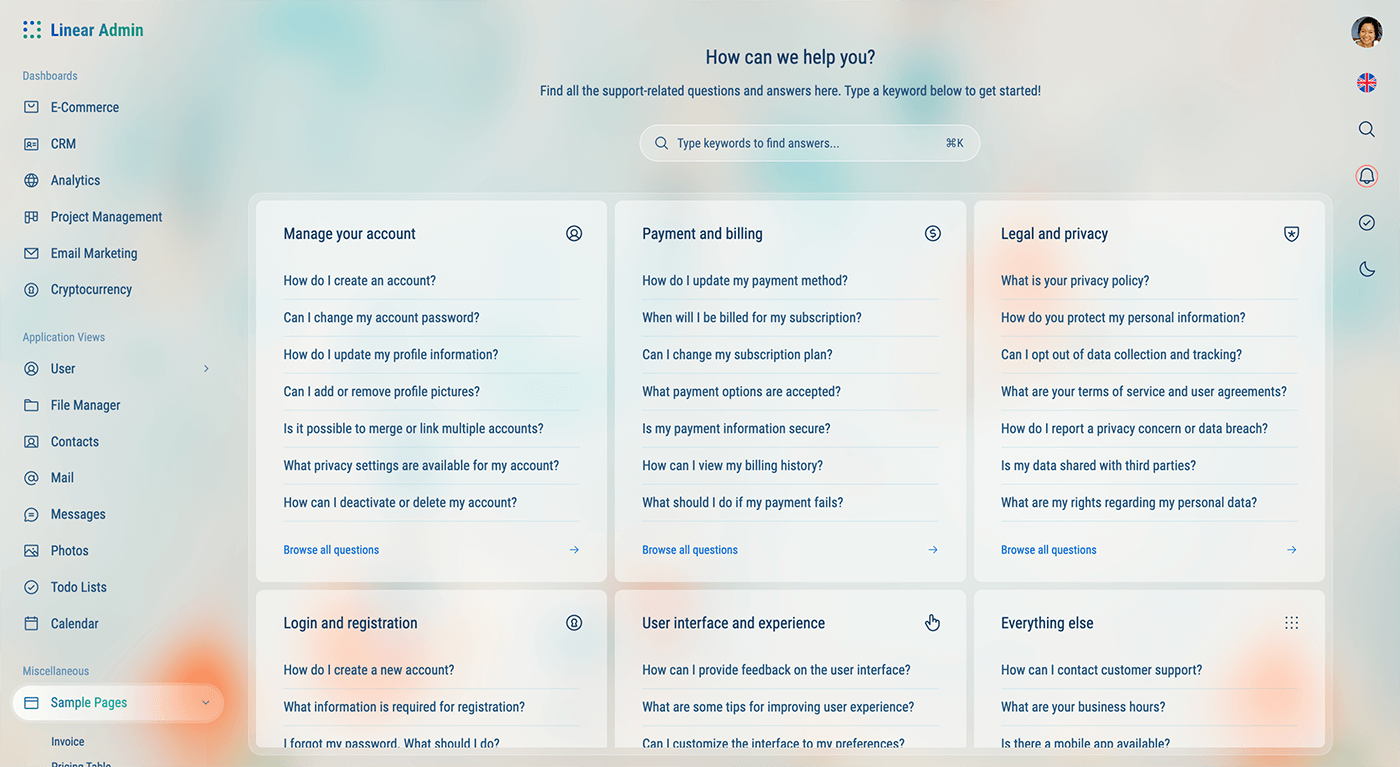
Task: Open 'Can I add or remove profile pictures?'
Action: (x=381, y=392)
